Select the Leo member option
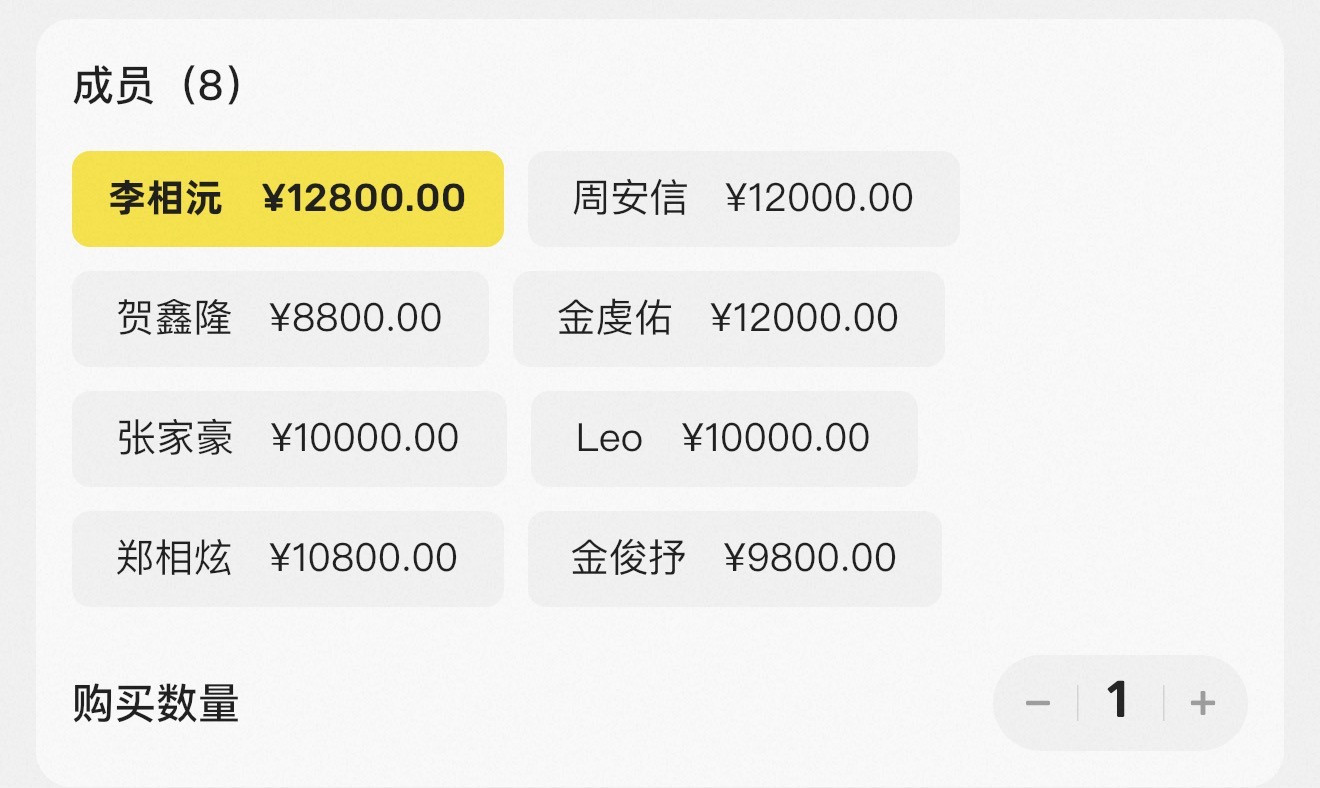Image resolution: width=1320 pixels, height=788 pixels. 723,438
